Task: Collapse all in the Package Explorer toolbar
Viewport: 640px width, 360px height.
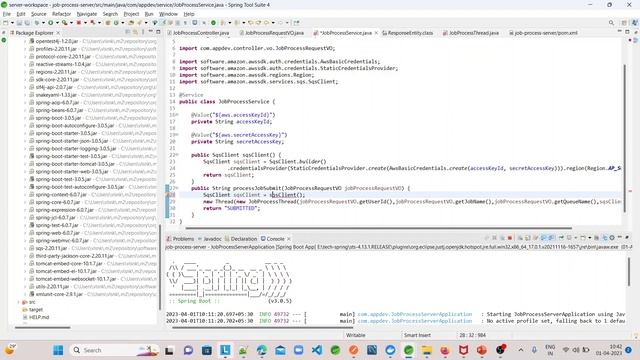Action: (x=128, y=32)
